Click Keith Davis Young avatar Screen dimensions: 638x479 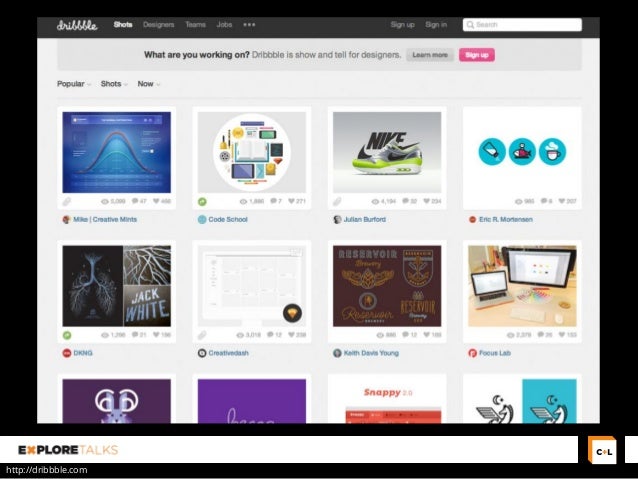point(337,353)
